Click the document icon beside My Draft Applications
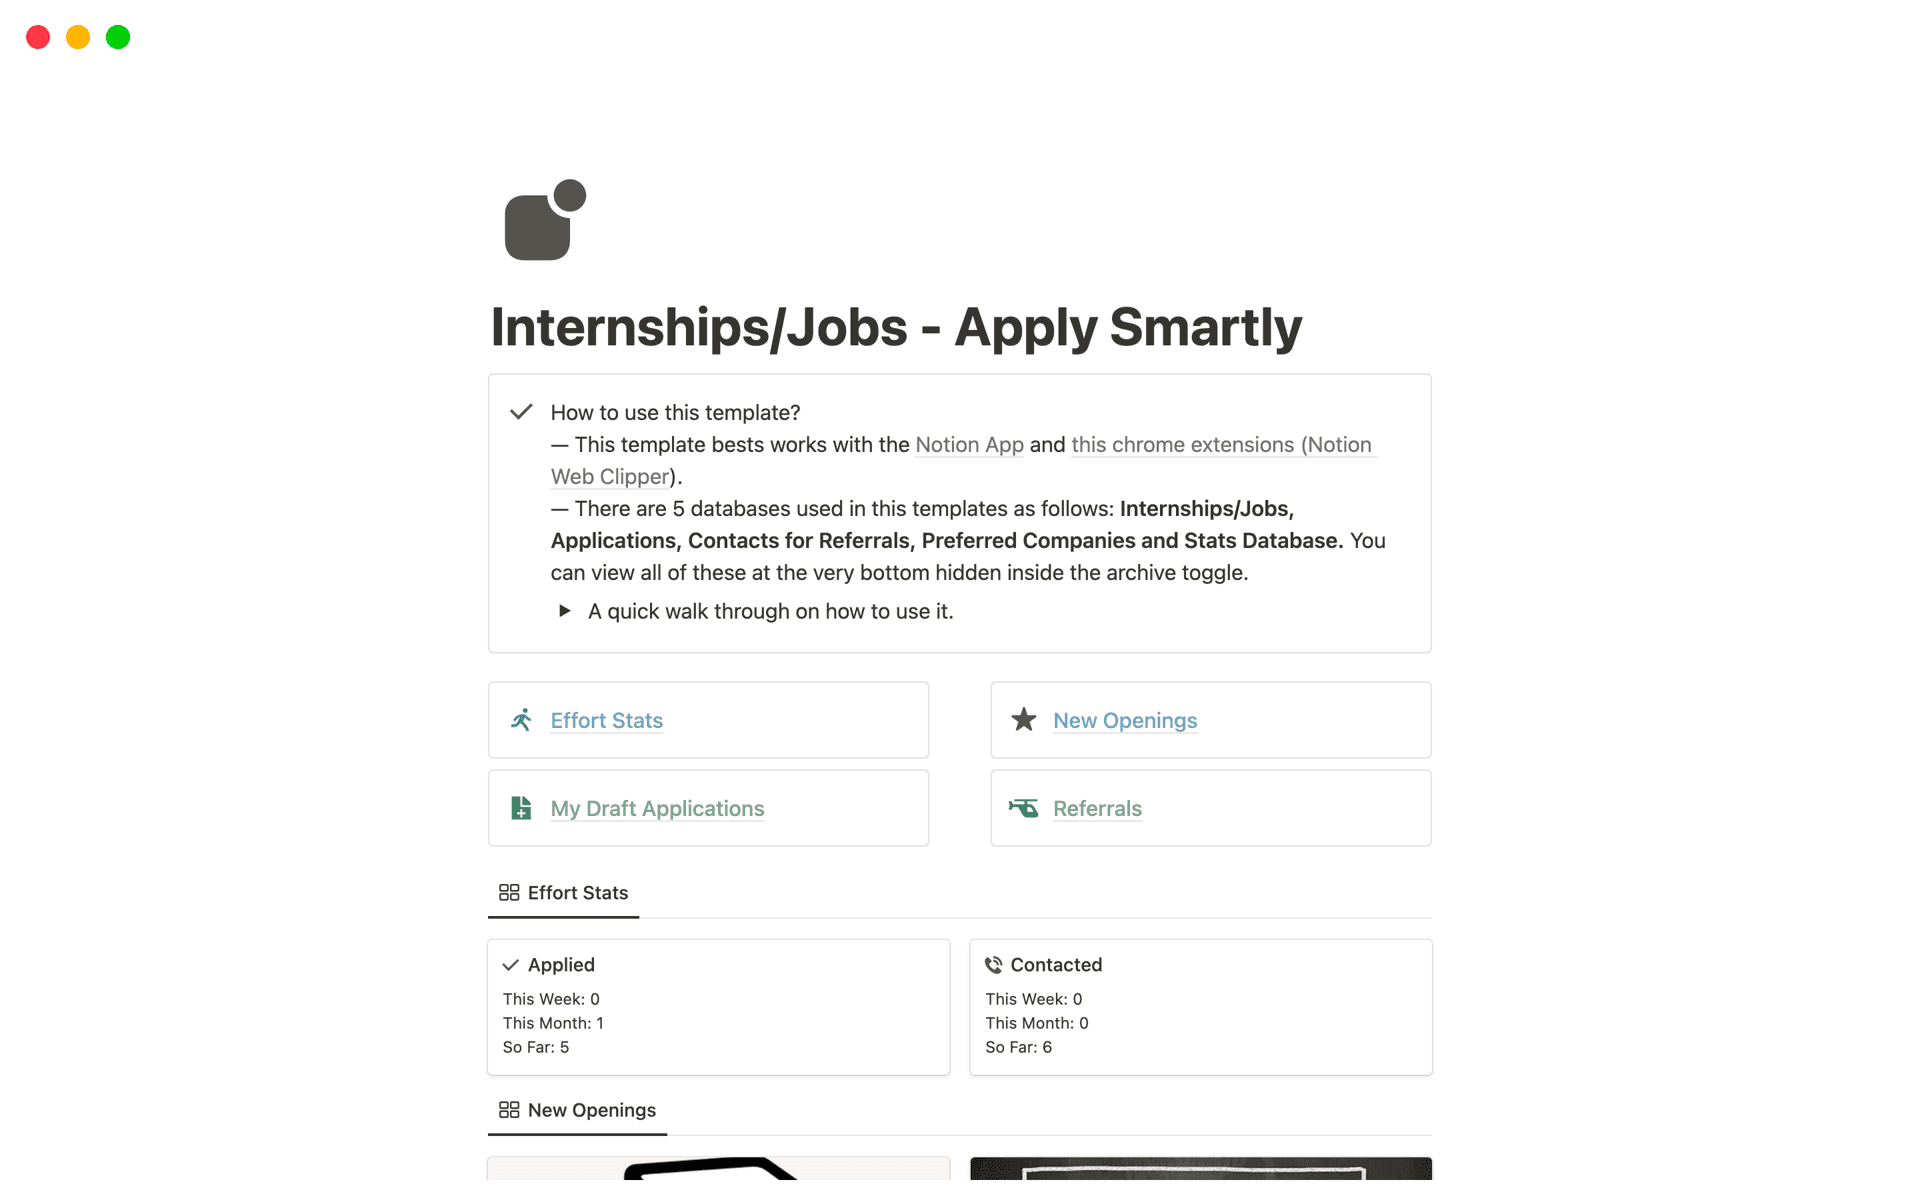 521,808
